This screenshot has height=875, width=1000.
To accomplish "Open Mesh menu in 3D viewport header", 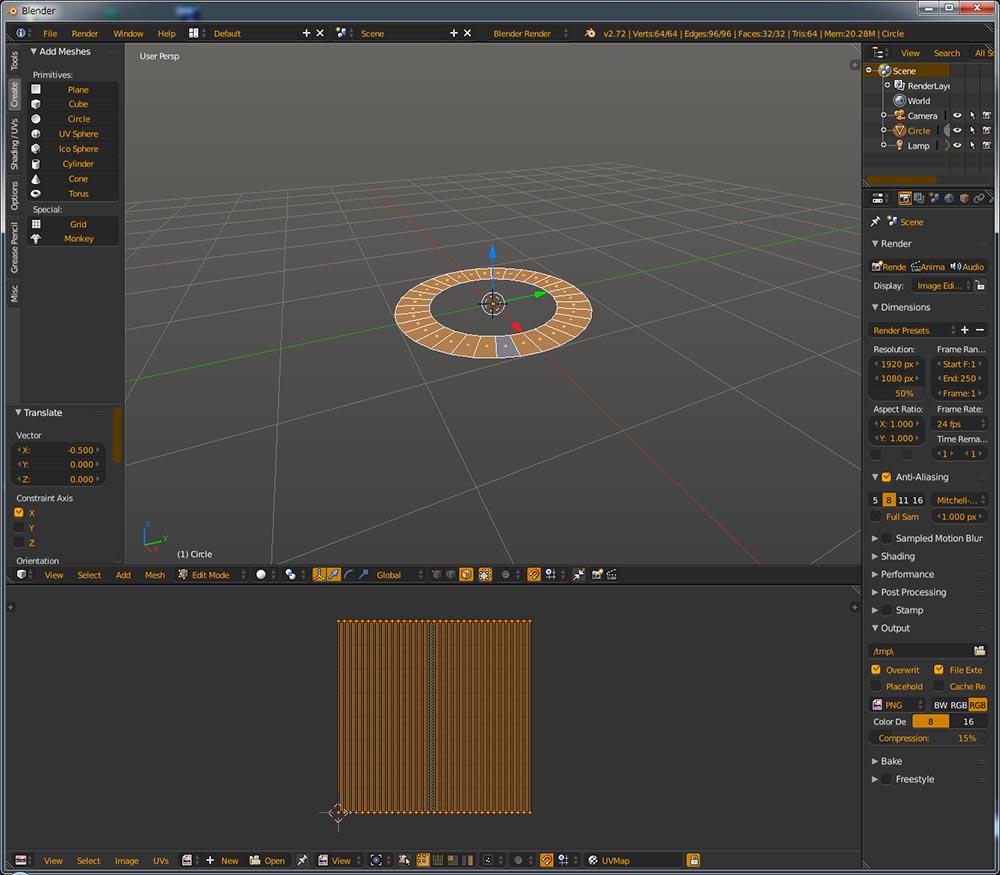I will (x=154, y=575).
